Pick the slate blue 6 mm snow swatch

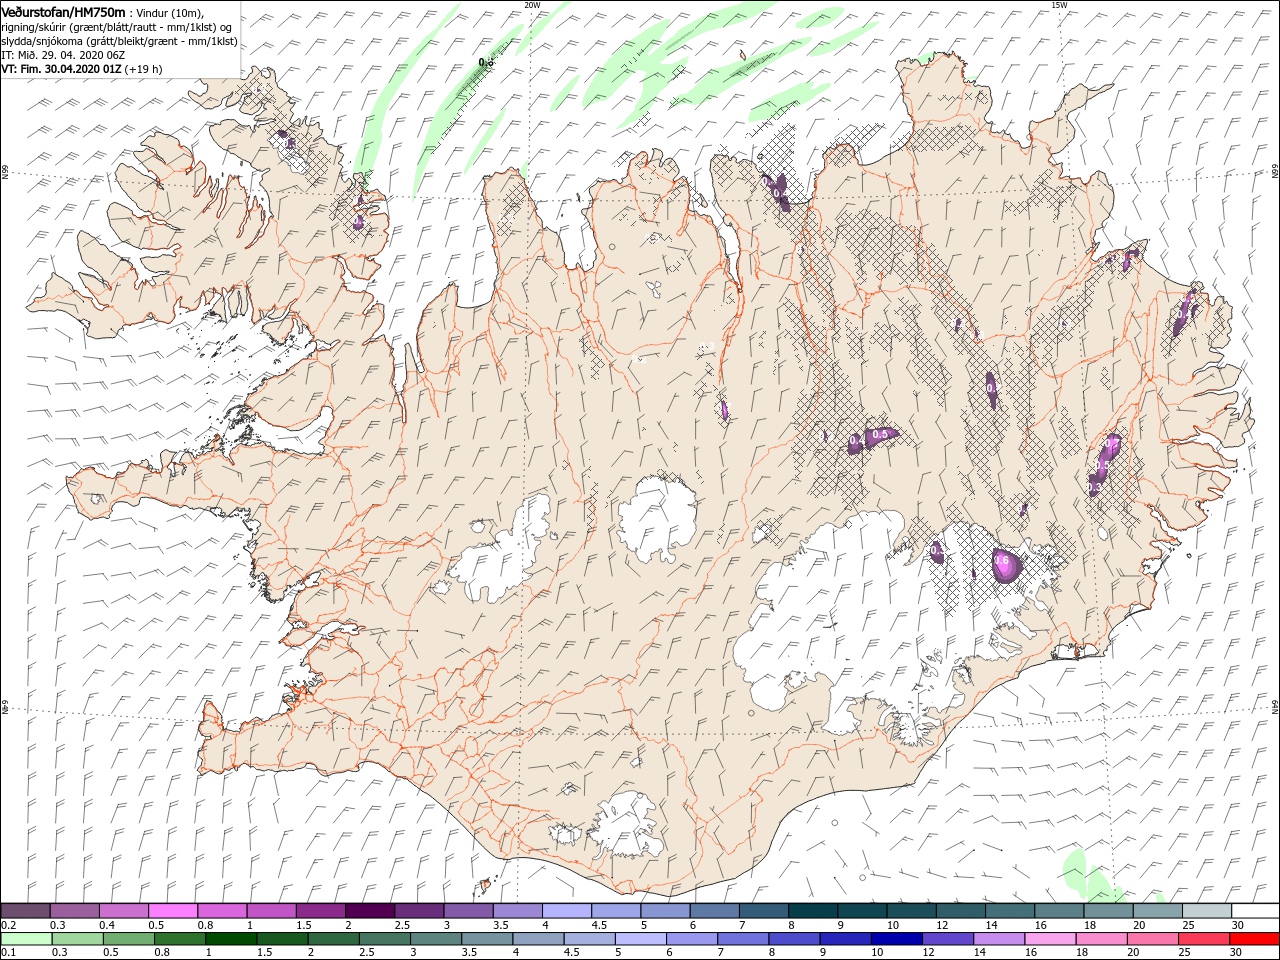pyautogui.click(x=714, y=910)
